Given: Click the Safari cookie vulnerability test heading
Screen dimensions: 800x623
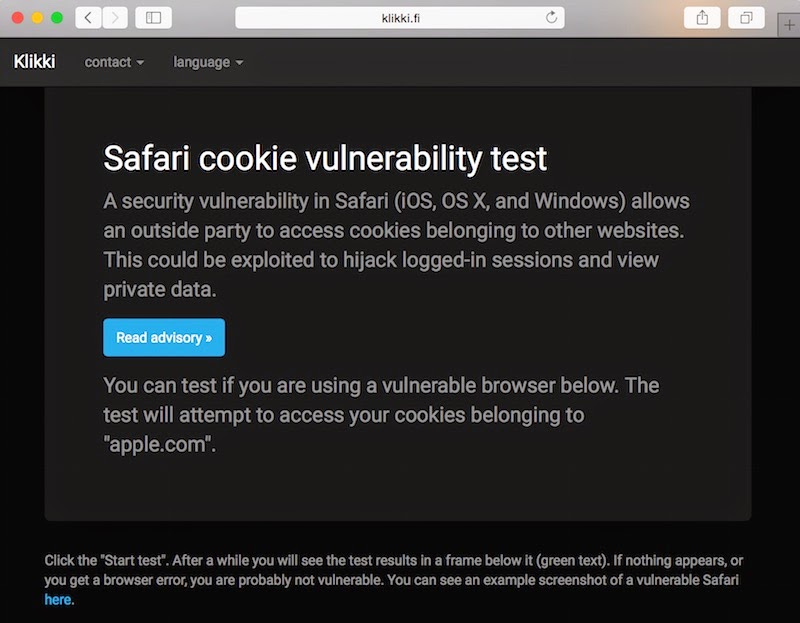Looking at the screenshot, I should pos(325,158).
